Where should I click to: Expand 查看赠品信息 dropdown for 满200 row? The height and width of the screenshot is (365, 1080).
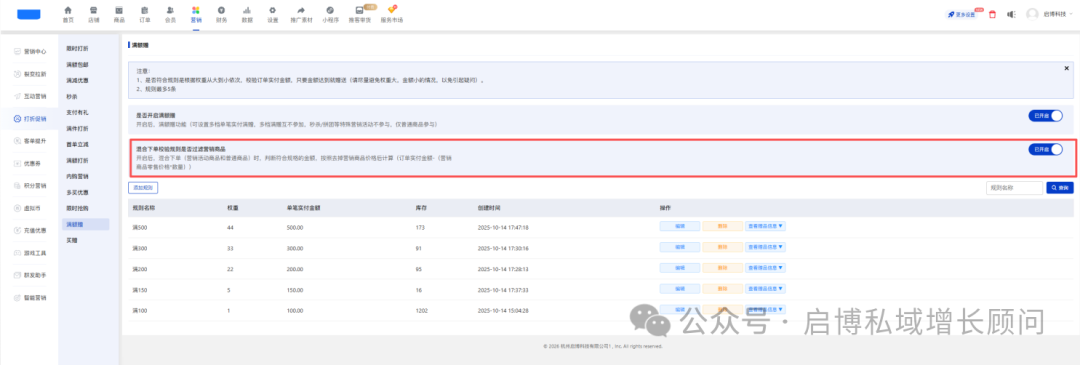pyautogui.click(x=765, y=268)
